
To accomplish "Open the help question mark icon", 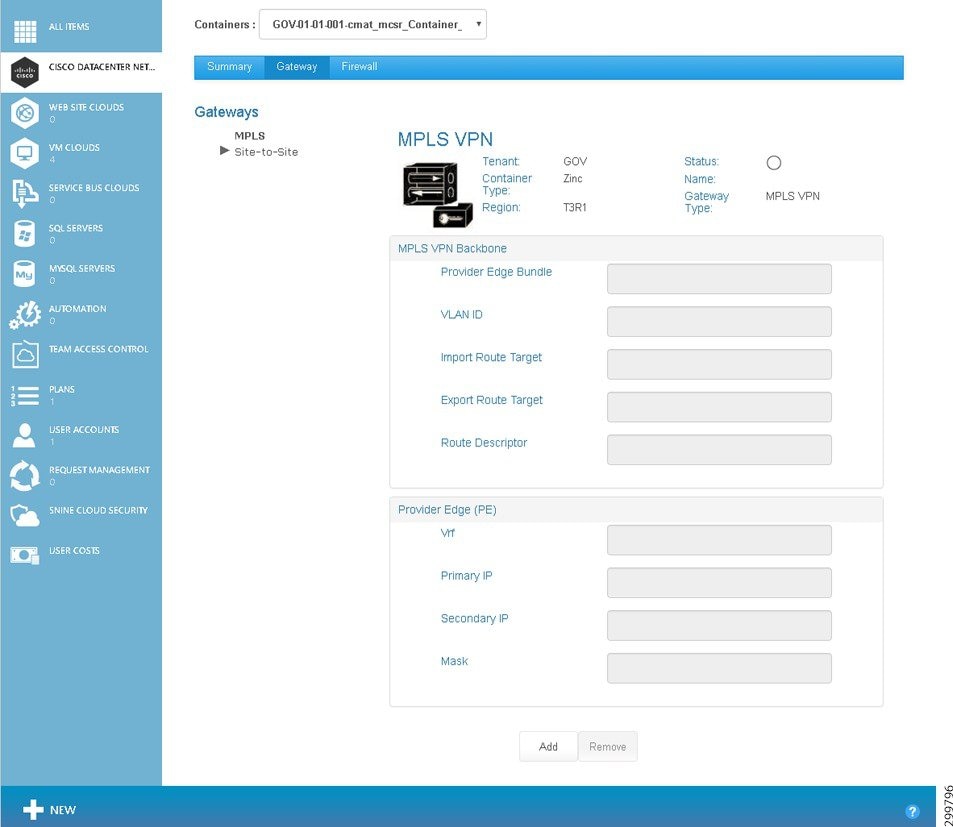I will pyautogui.click(x=911, y=811).
